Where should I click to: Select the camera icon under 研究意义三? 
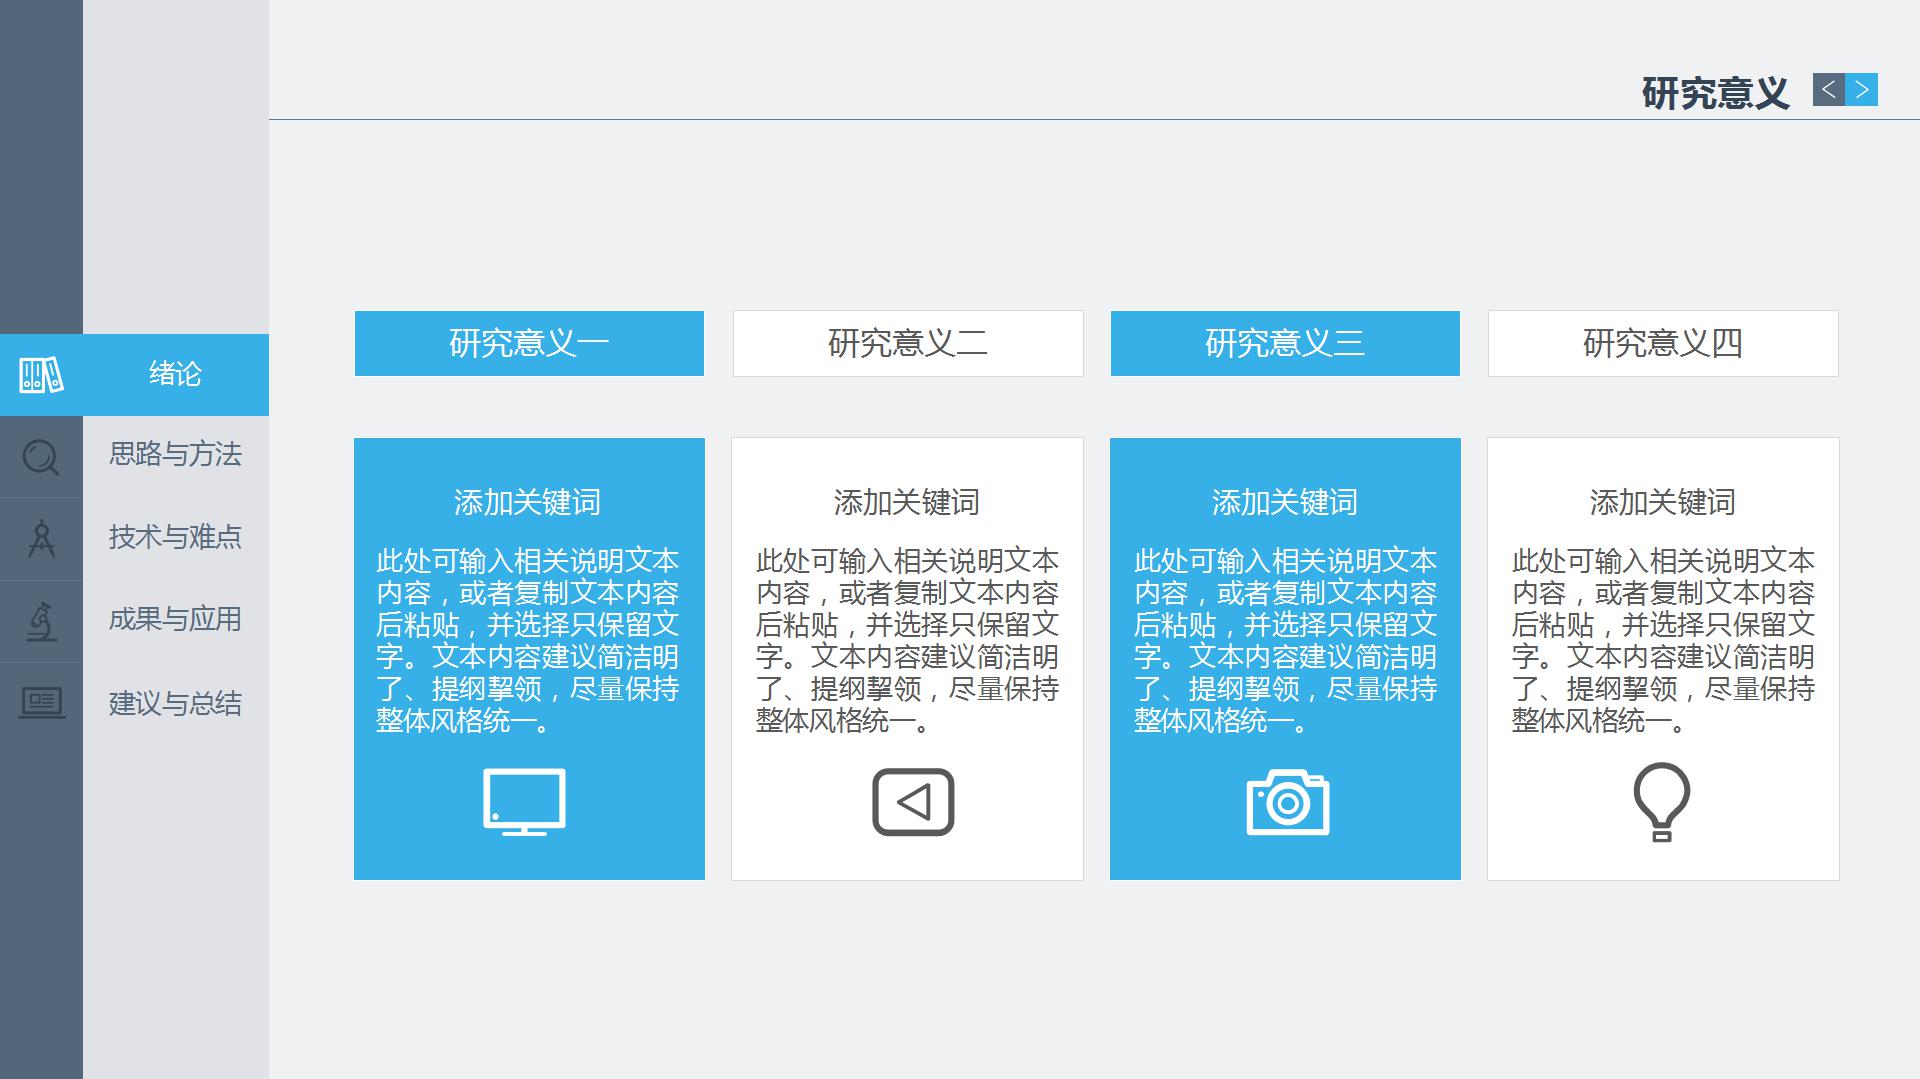point(1286,800)
